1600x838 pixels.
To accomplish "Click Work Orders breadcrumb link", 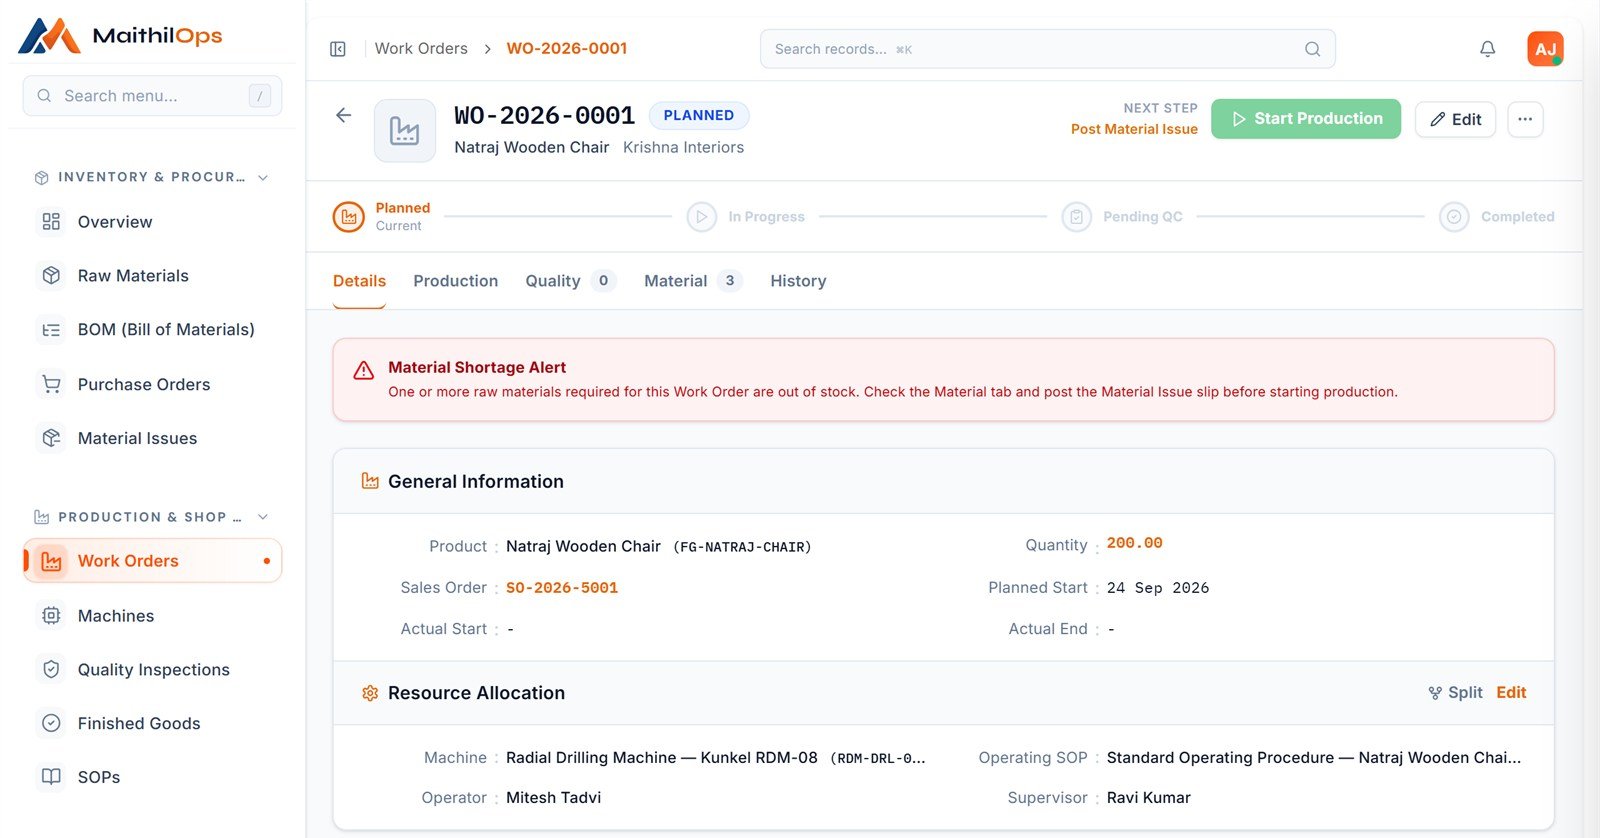I will (421, 48).
